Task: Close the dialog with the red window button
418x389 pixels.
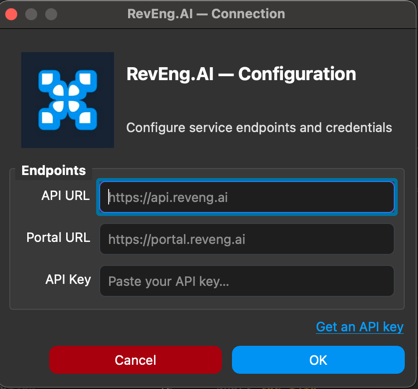Action: click(11, 14)
